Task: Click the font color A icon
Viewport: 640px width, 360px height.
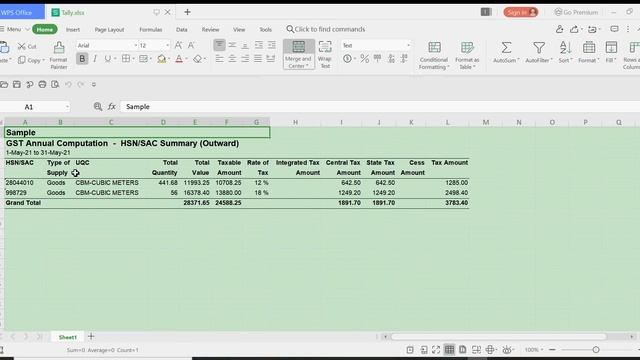Action: pos(179,59)
